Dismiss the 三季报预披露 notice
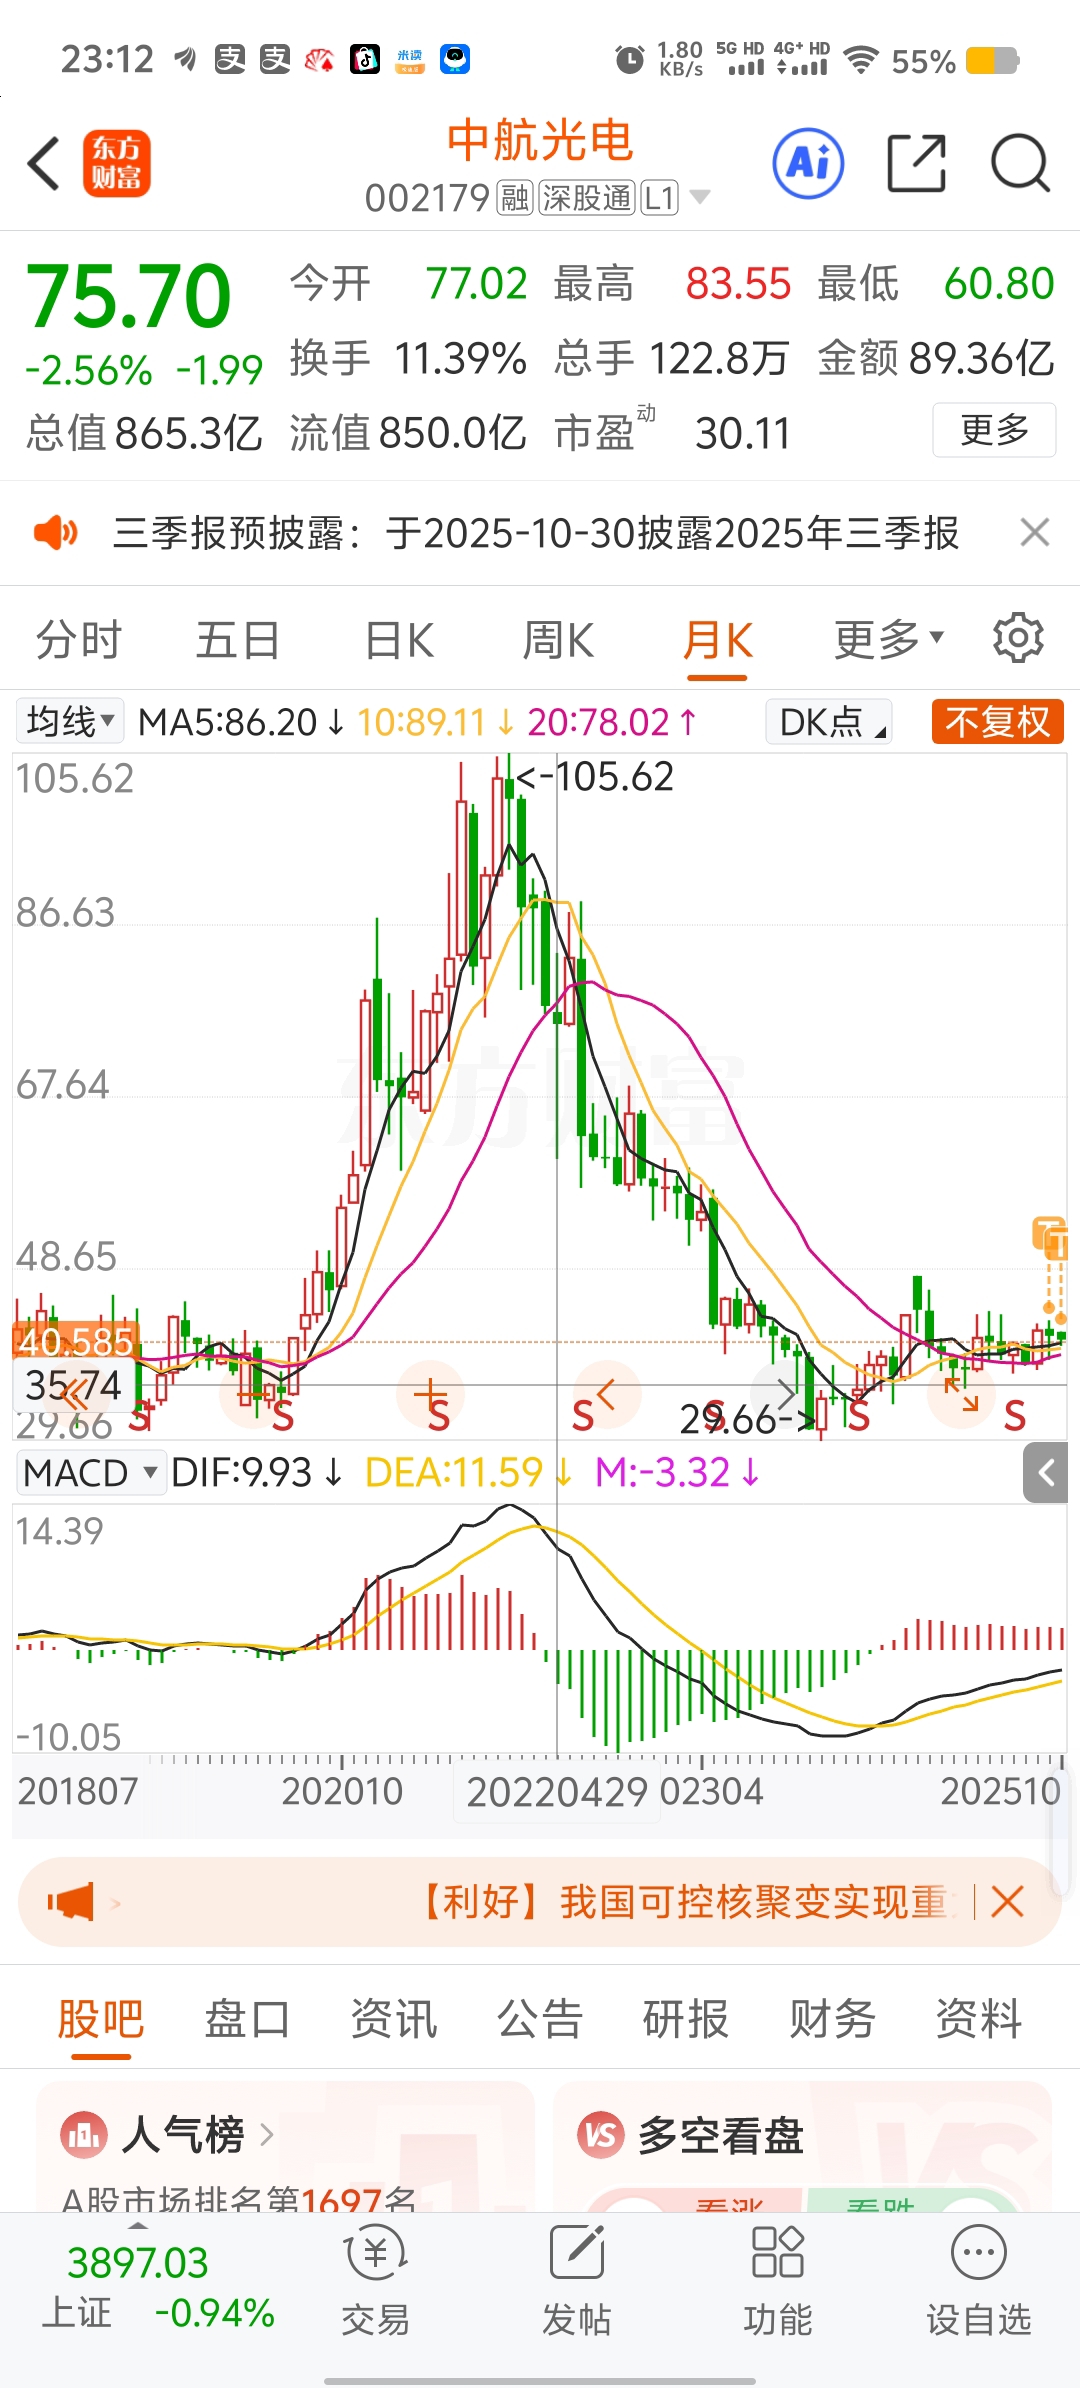This screenshot has width=1080, height=2388. click(1035, 533)
